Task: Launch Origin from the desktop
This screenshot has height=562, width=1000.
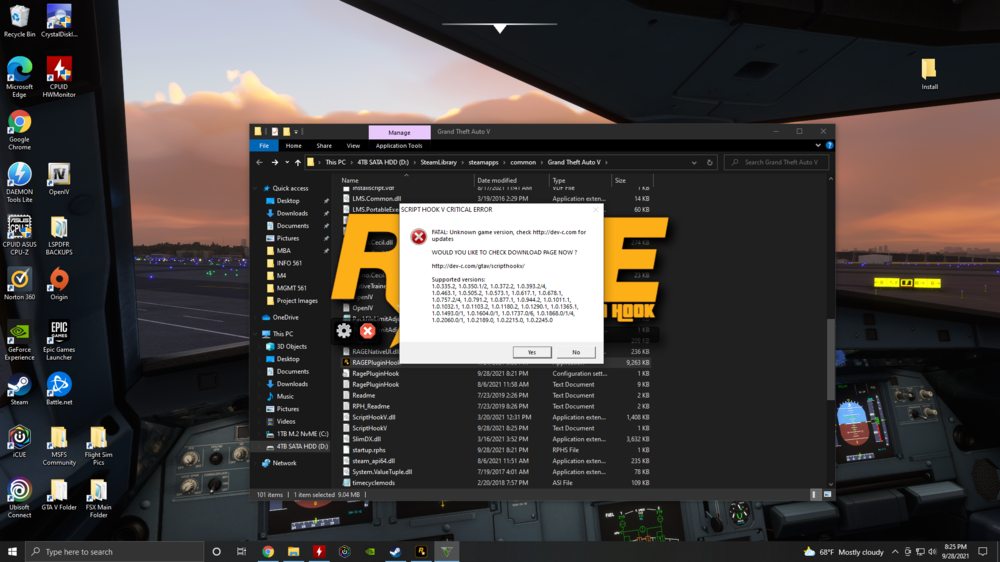Action: pyautogui.click(x=59, y=284)
